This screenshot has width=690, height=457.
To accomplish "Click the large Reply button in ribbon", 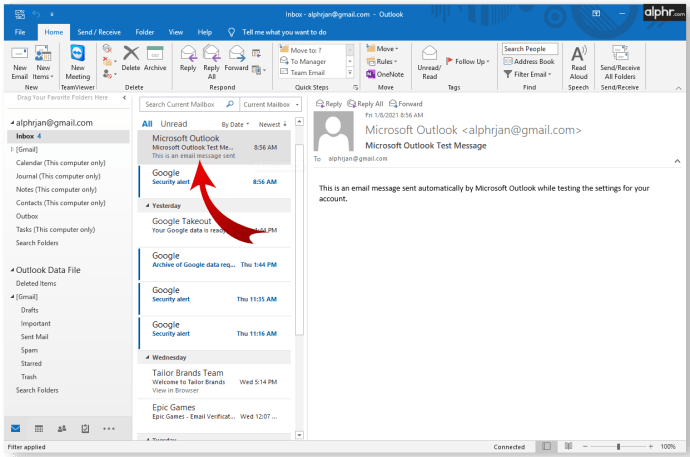I will coord(188,58).
